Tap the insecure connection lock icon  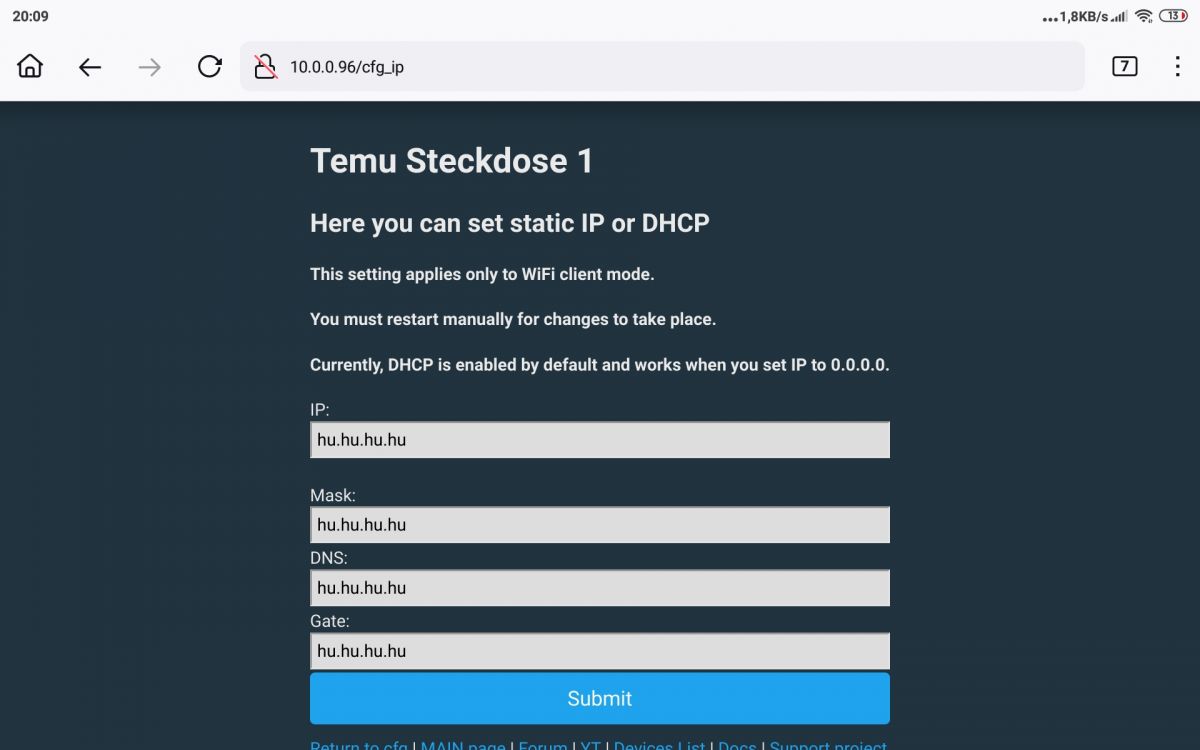click(x=265, y=67)
